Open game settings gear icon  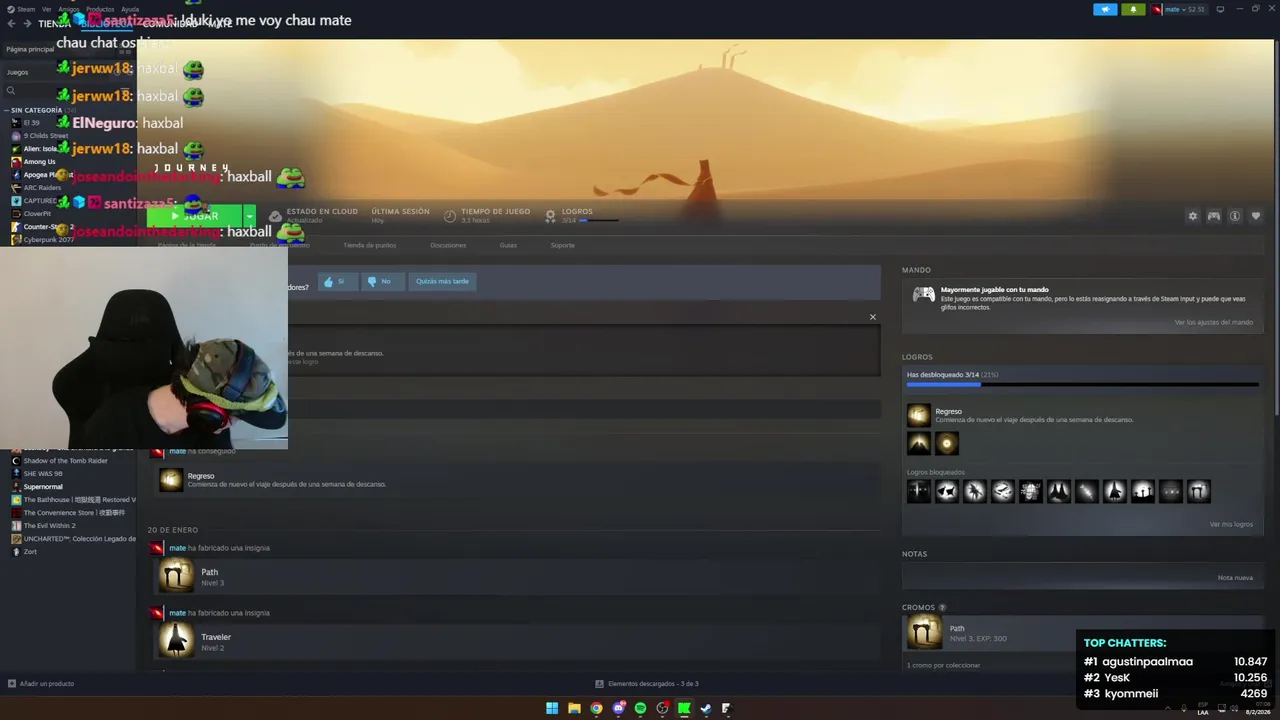(x=1192, y=216)
